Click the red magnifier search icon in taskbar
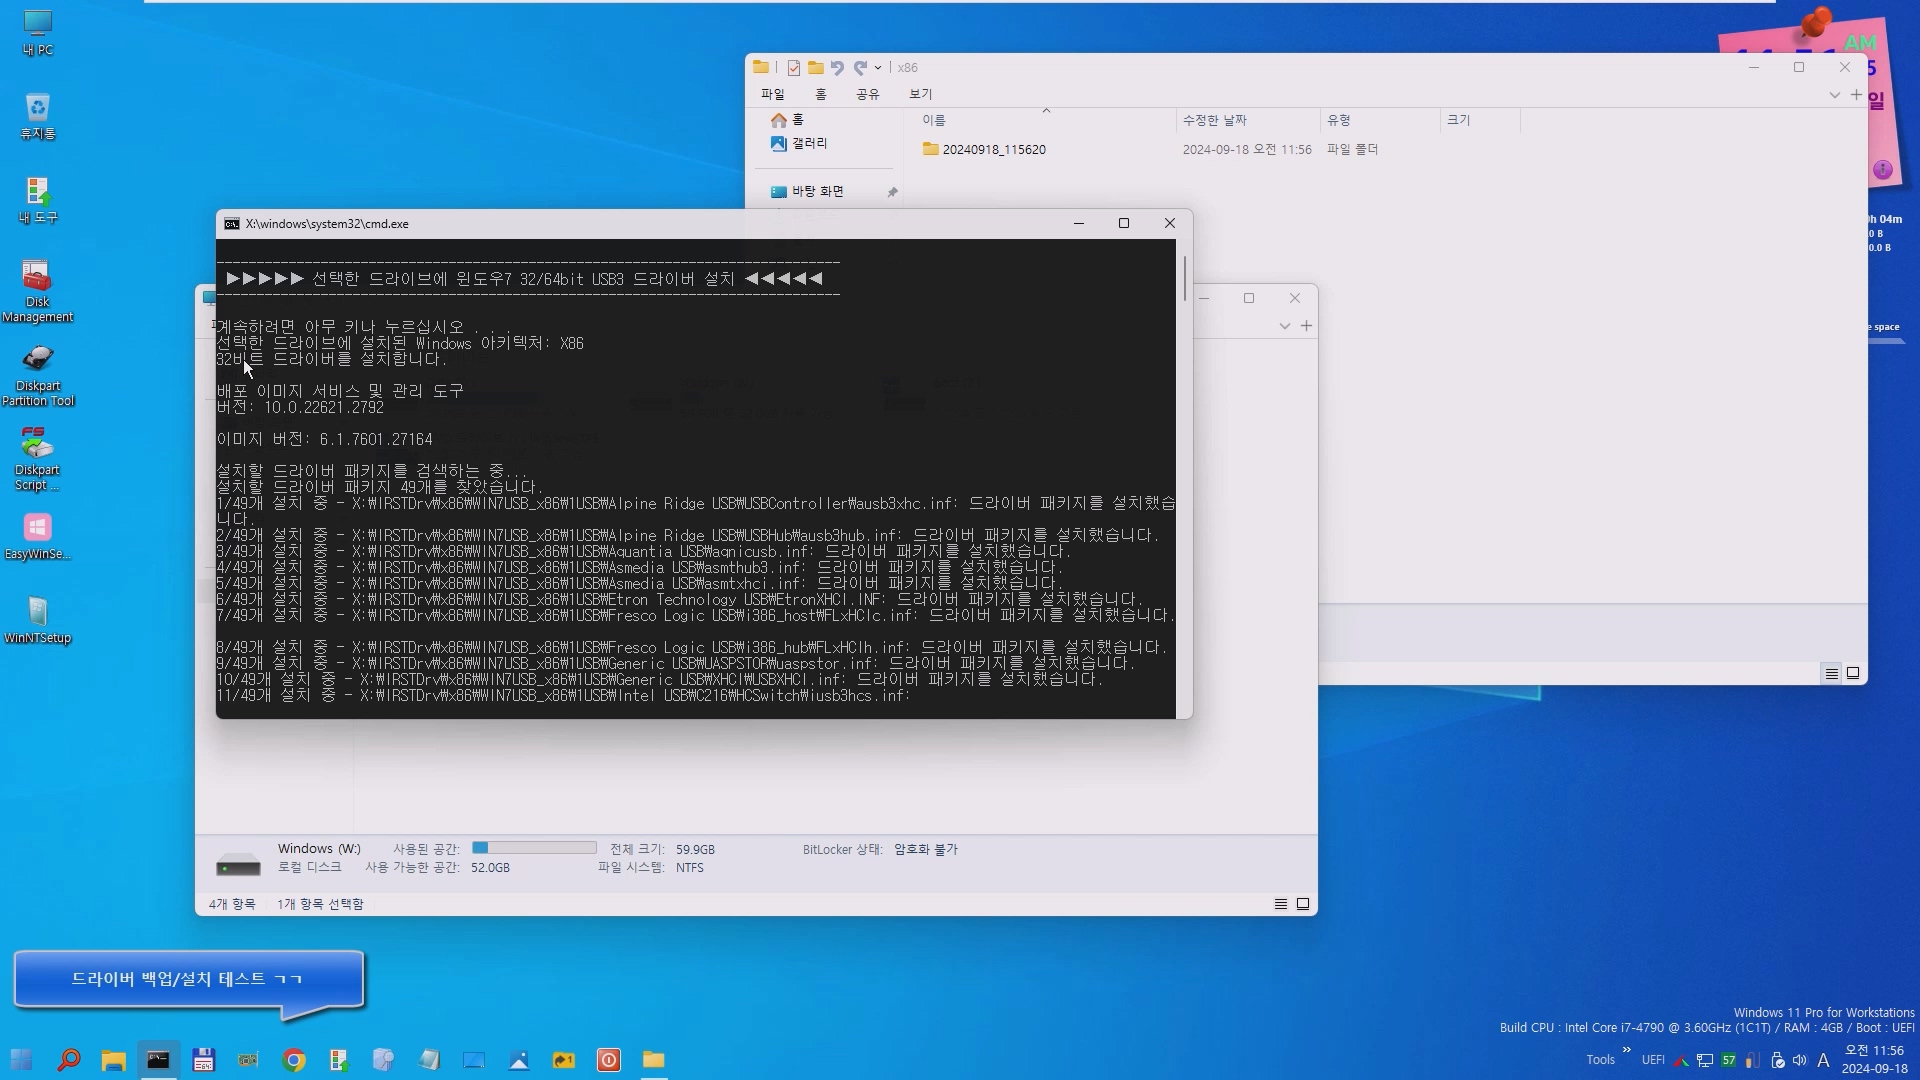 tap(68, 1060)
